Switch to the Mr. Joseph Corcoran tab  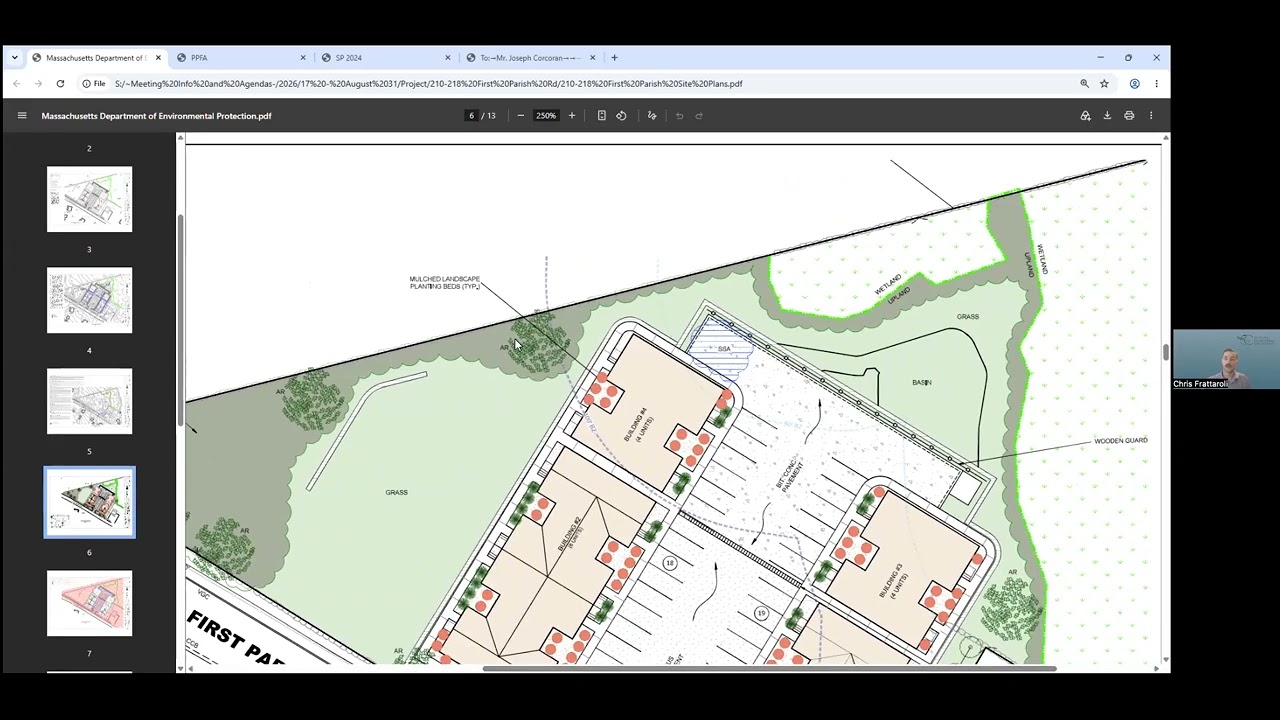pyautogui.click(x=530, y=58)
